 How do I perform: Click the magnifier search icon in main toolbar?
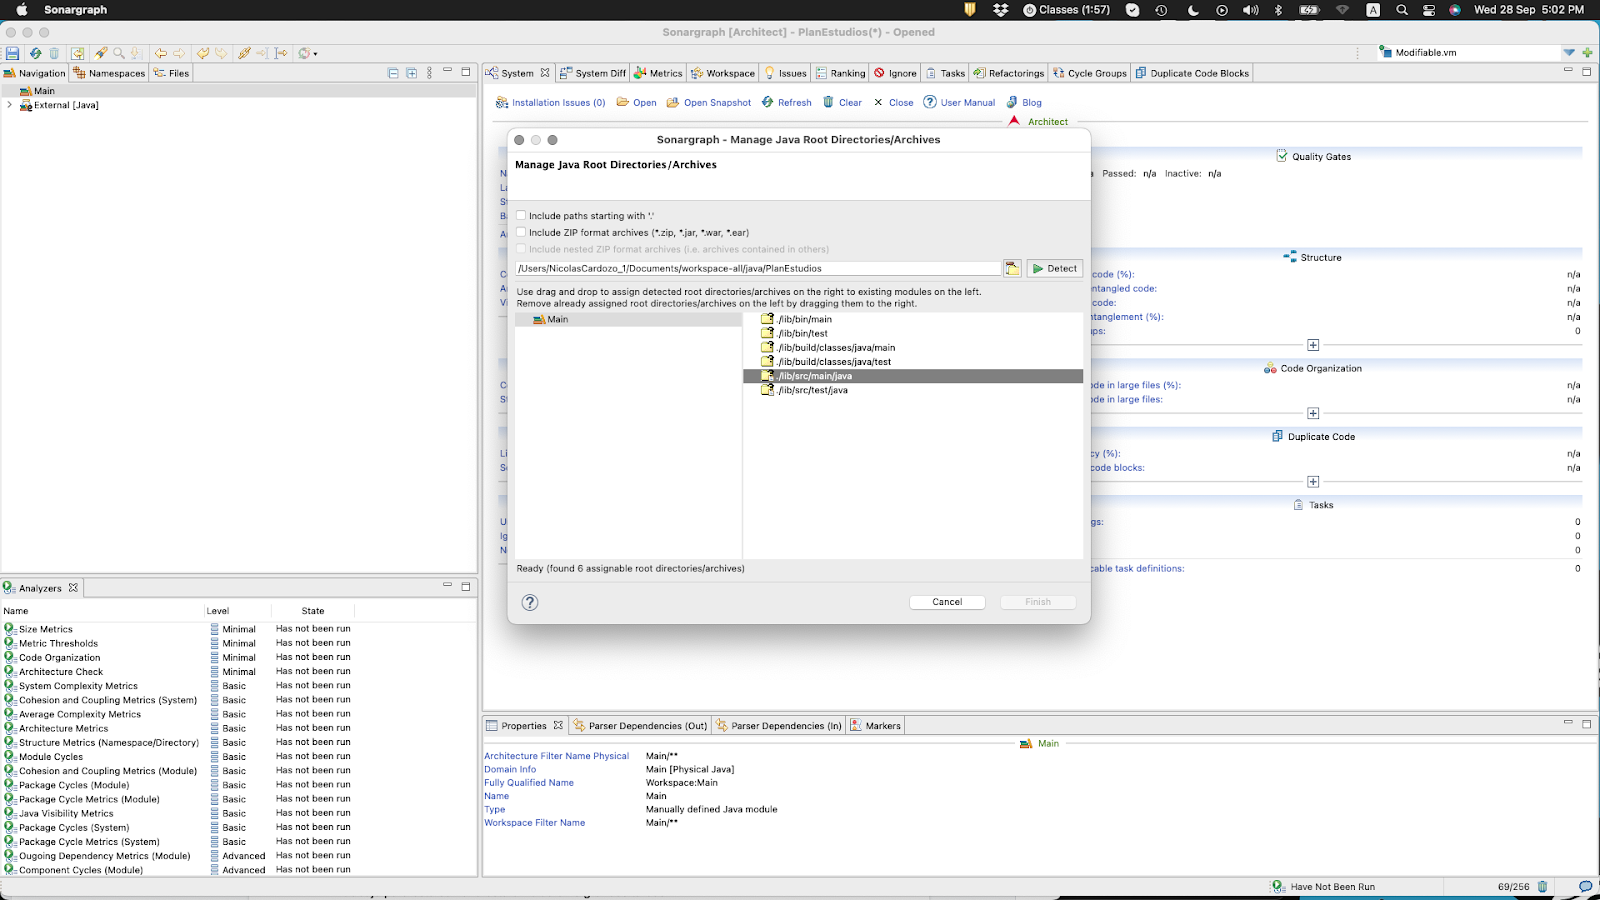(x=119, y=53)
